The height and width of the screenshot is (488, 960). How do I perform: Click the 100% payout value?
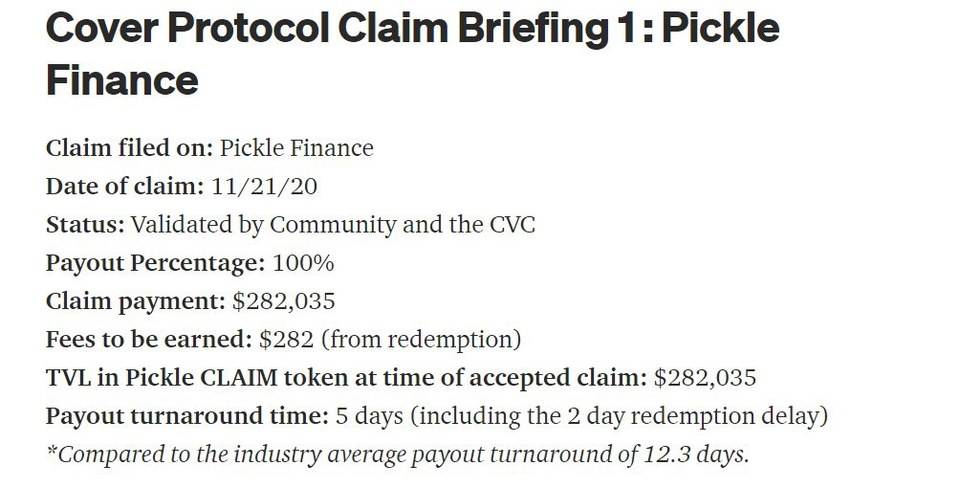pos(299,263)
